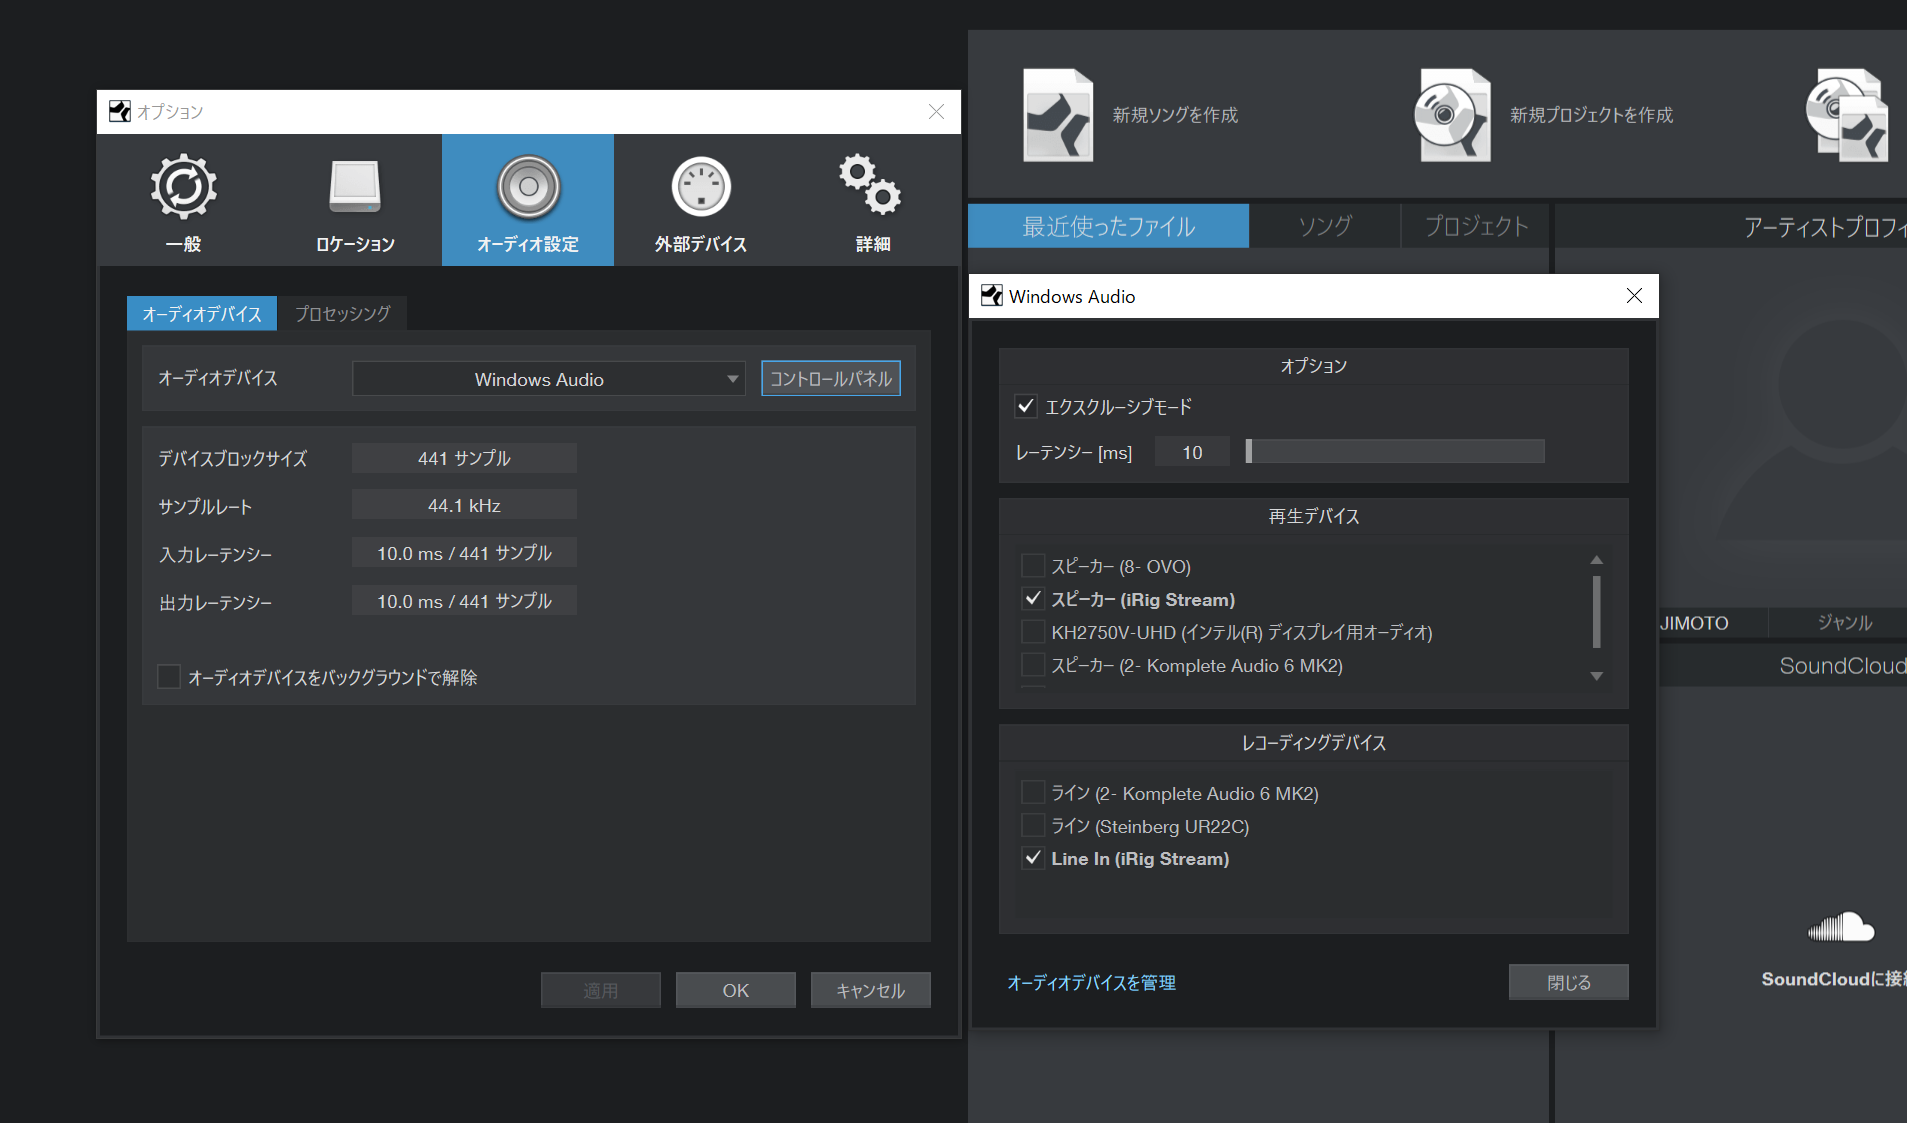Close the Windows Audio dialog with the X
This screenshot has height=1123, width=1907.
pyautogui.click(x=1634, y=296)
